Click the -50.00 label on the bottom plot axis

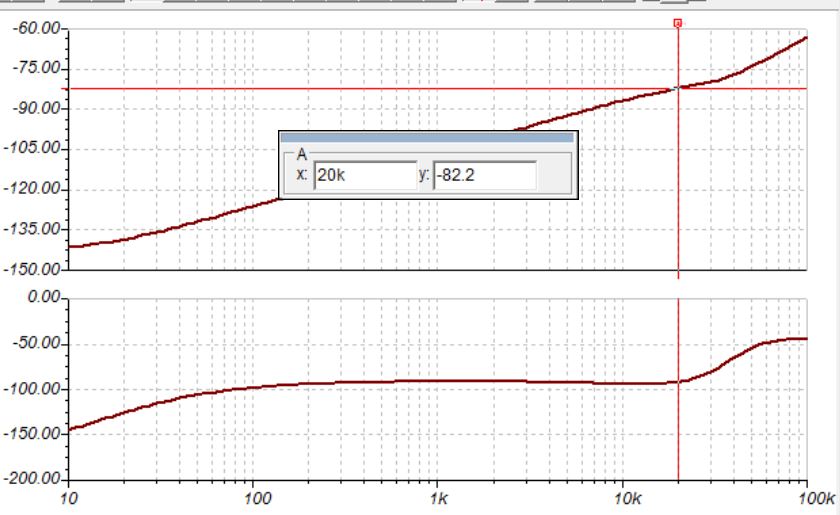pos(35,343)
